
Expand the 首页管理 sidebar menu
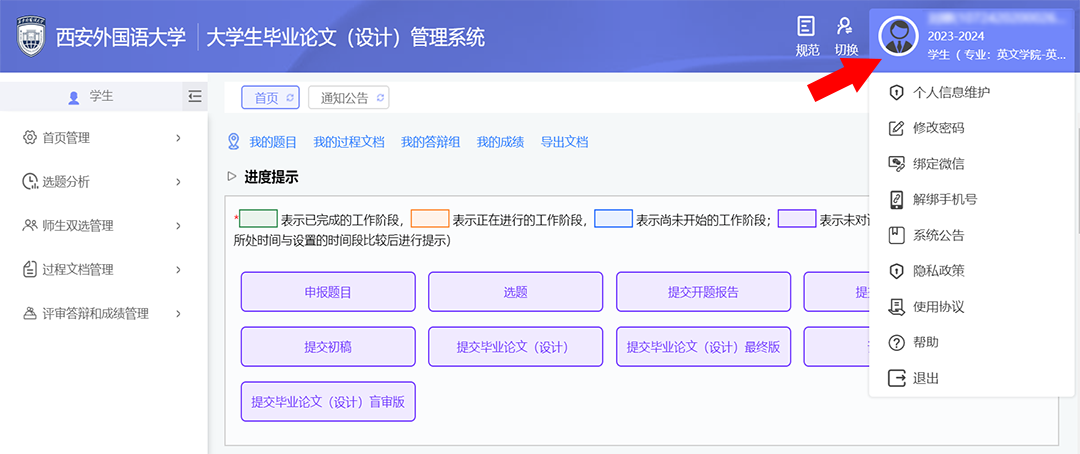point(103,138)
